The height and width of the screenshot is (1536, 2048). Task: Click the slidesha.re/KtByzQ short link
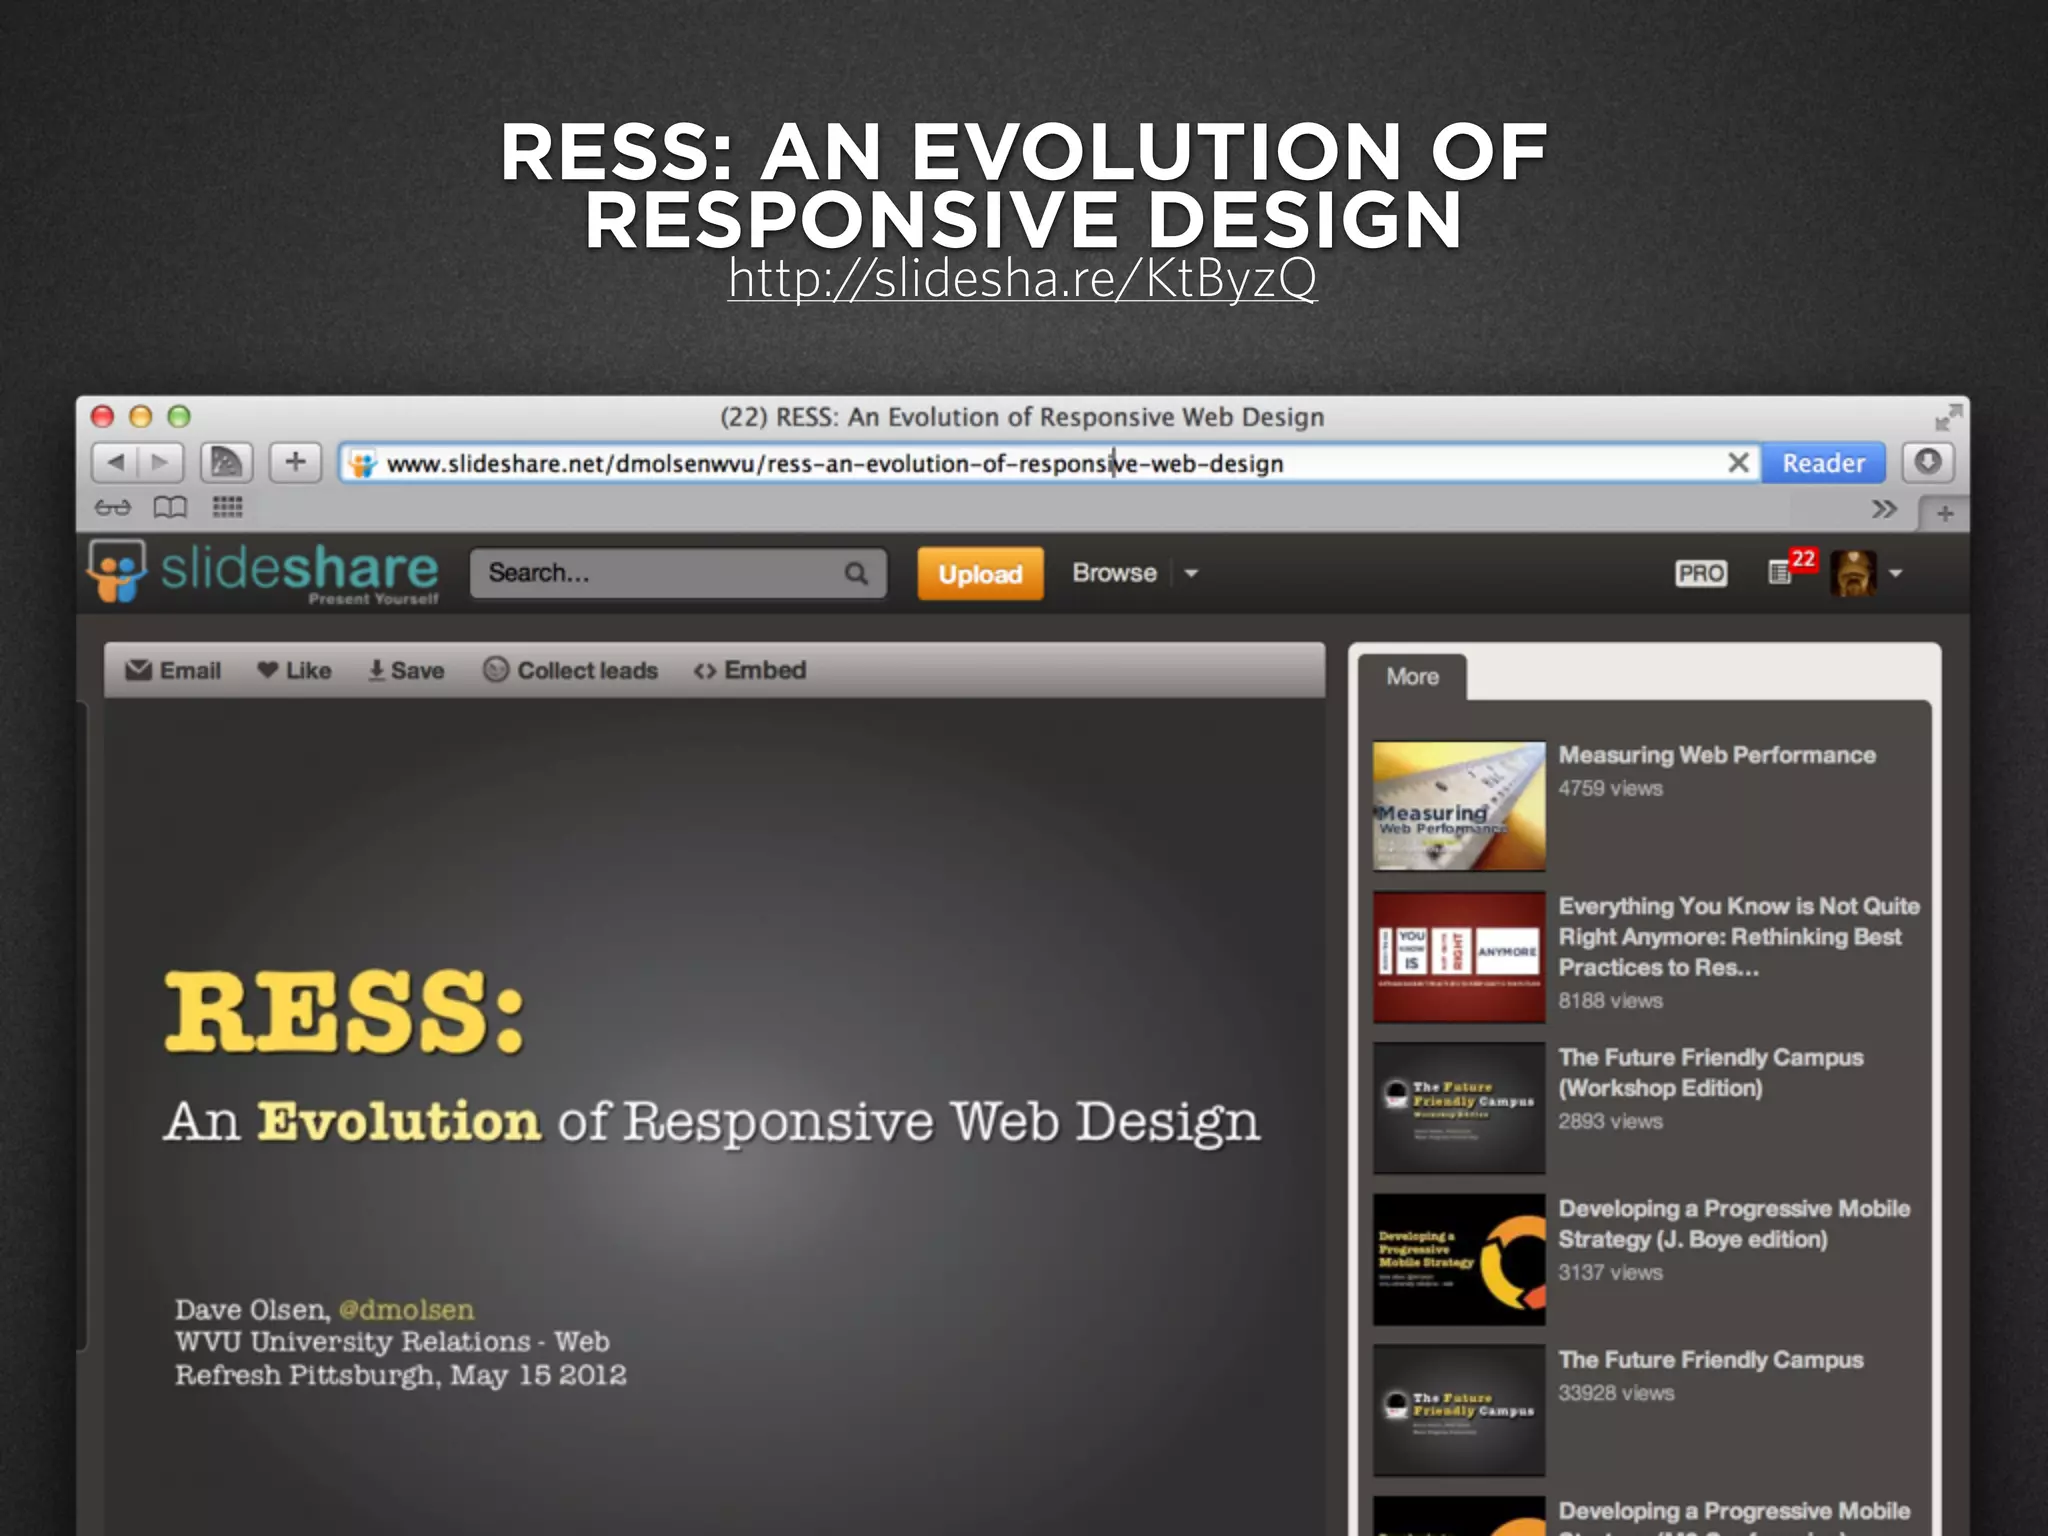tap(1022, 278)
